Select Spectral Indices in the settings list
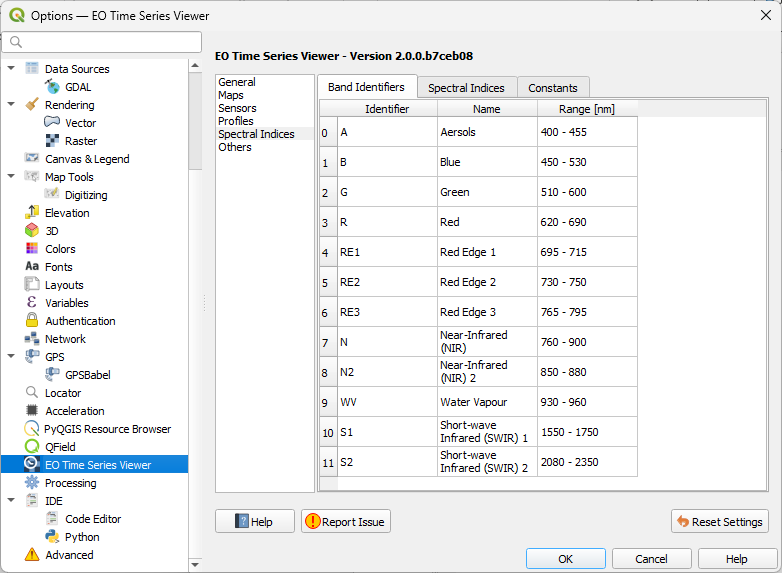The image size is (782, 573). click(x=256, y=134)
